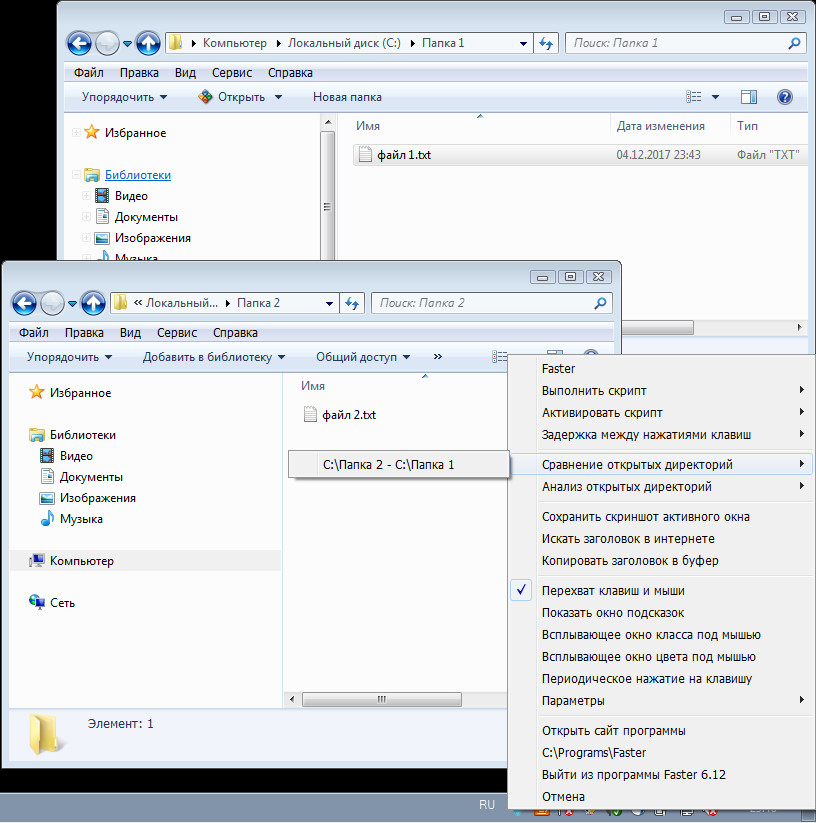Expand Видео tree node in Папка 1 sidebar

pyautogui.click(x=87, y=196)
